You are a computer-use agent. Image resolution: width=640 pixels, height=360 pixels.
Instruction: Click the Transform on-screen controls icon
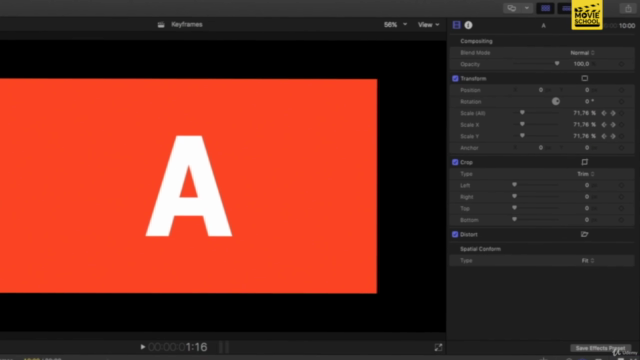pos(584,78)
